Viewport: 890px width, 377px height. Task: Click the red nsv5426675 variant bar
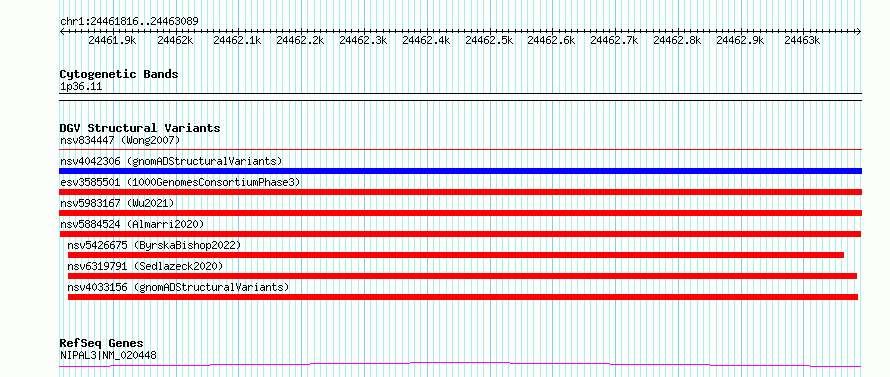coord(456,255)
